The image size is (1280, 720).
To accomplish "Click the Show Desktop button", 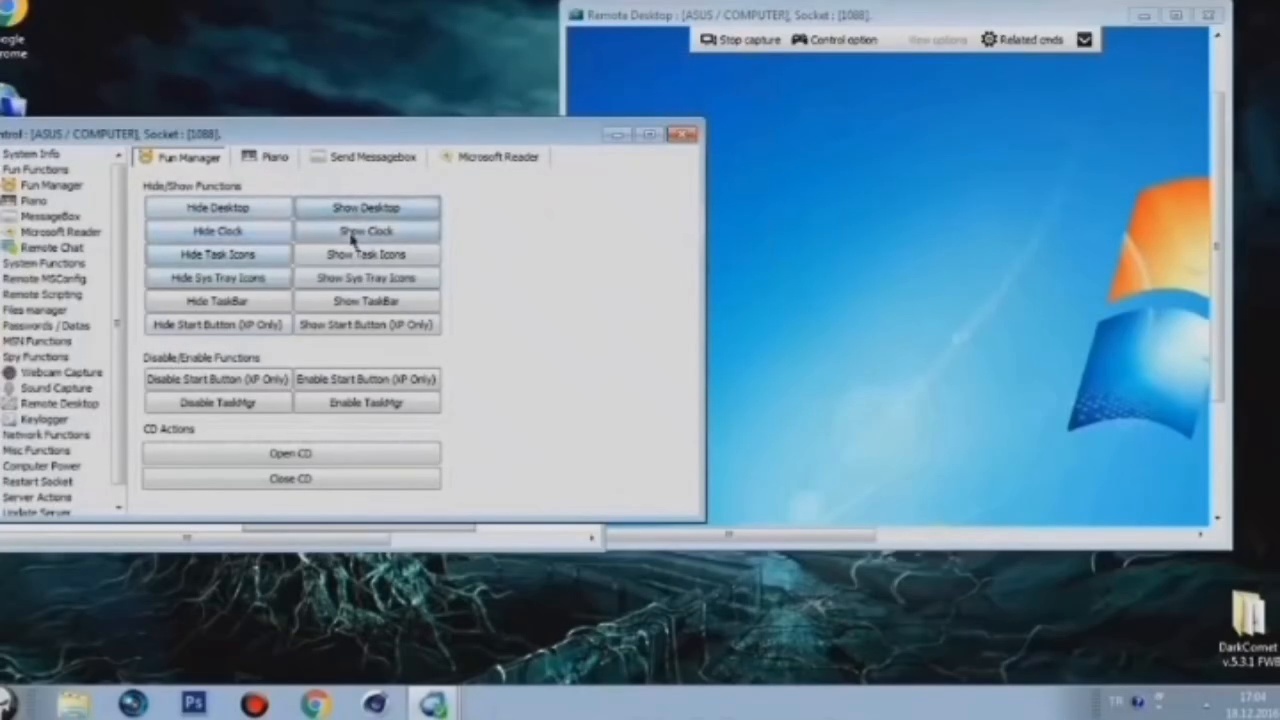I will [366, 208].
